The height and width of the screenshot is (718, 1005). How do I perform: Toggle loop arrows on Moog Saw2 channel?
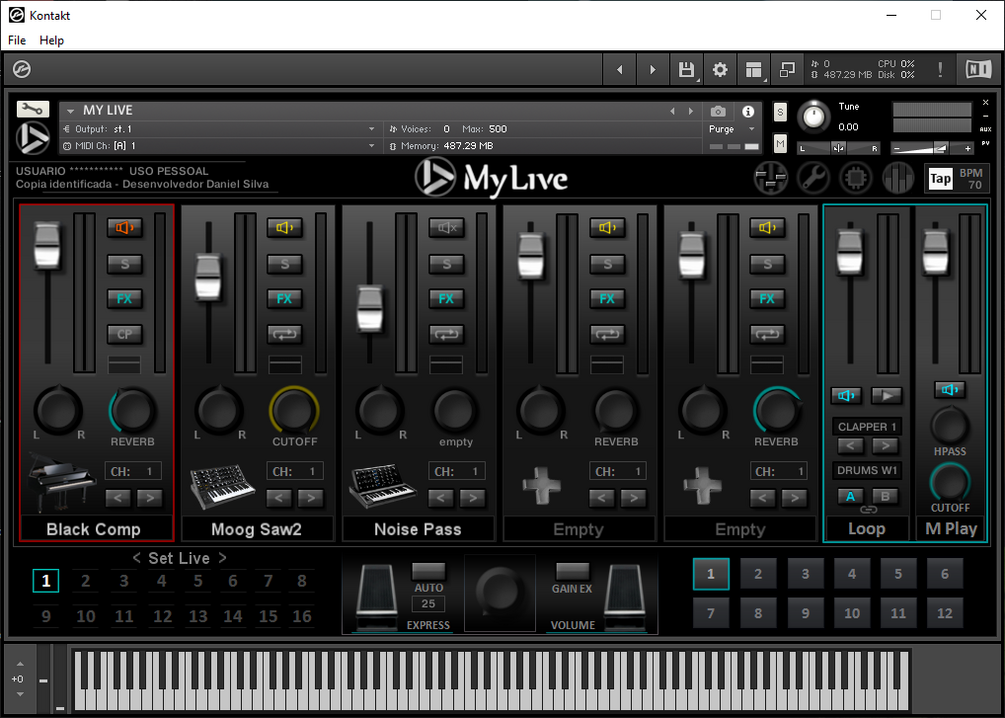pyautogui.click(x=285, y=334)
